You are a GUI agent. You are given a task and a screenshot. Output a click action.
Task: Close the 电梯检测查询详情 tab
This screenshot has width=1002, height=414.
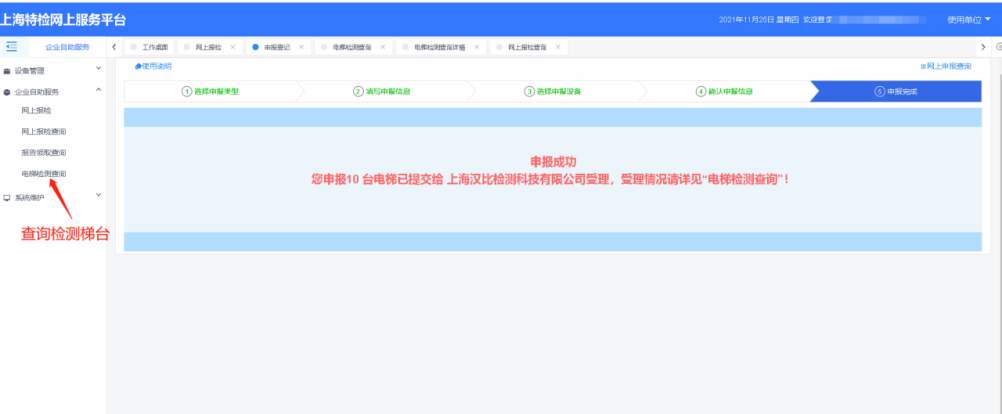pyautogui.click(x=477, y=47)
